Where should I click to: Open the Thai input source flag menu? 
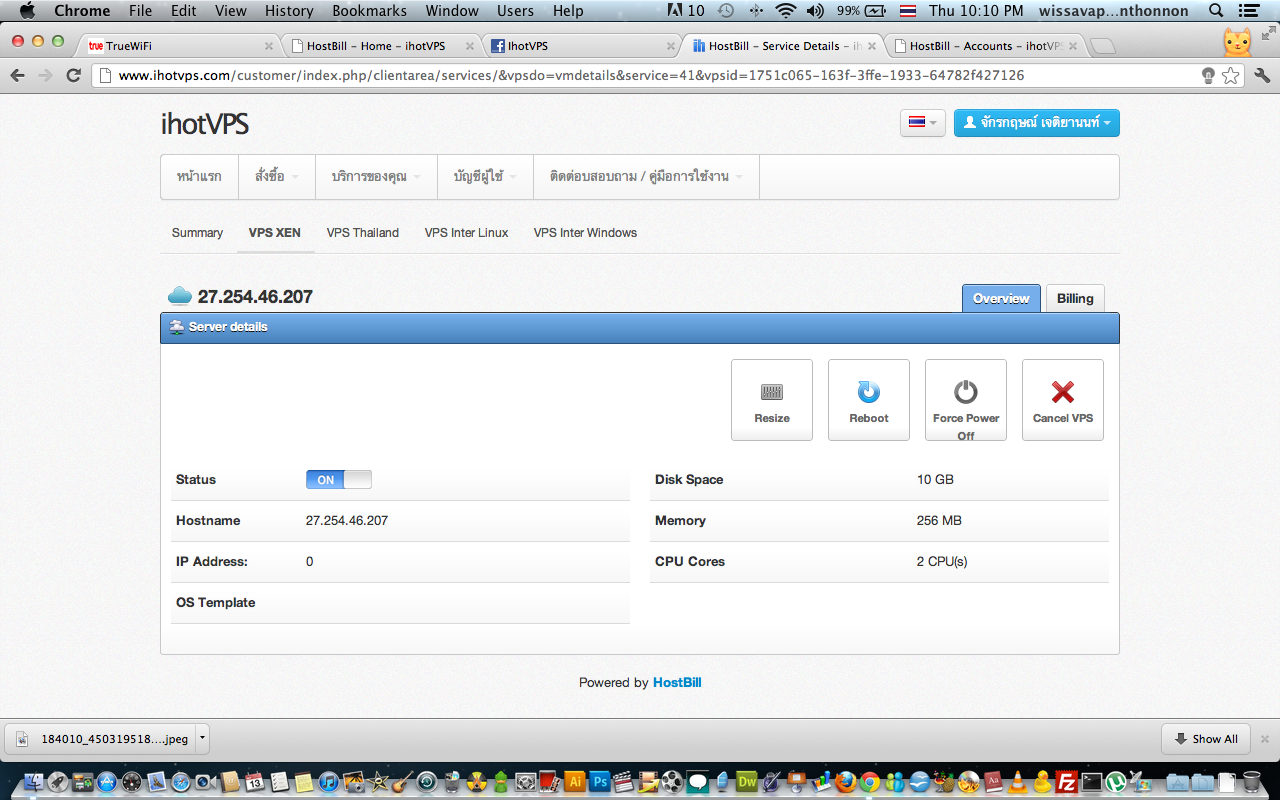point(908,11)
